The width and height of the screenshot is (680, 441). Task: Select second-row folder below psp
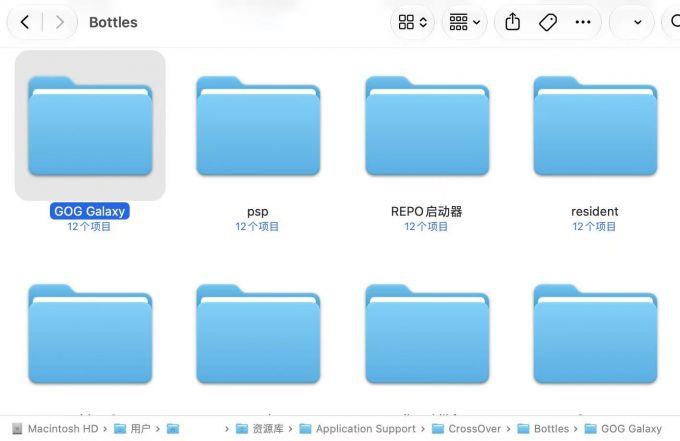click(258, 334)
